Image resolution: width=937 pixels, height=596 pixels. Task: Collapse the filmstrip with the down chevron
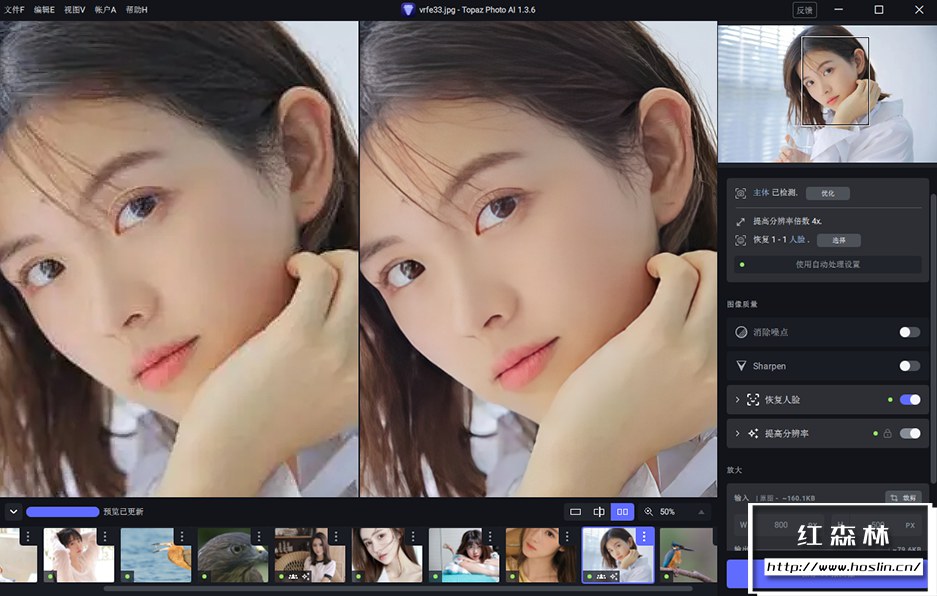click(13, 511)
